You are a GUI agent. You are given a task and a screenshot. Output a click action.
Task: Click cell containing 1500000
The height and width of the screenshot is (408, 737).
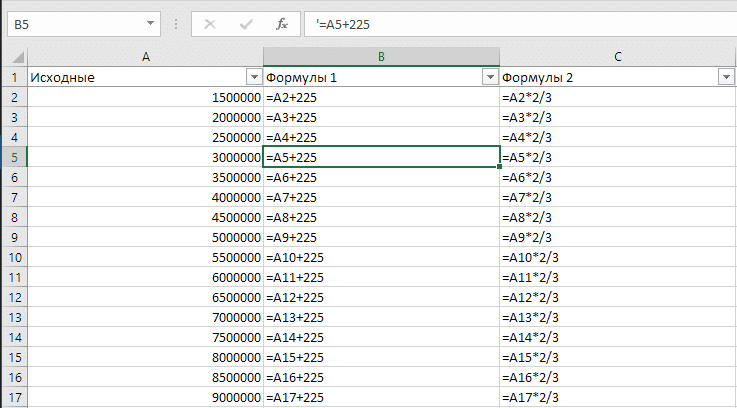145,97
